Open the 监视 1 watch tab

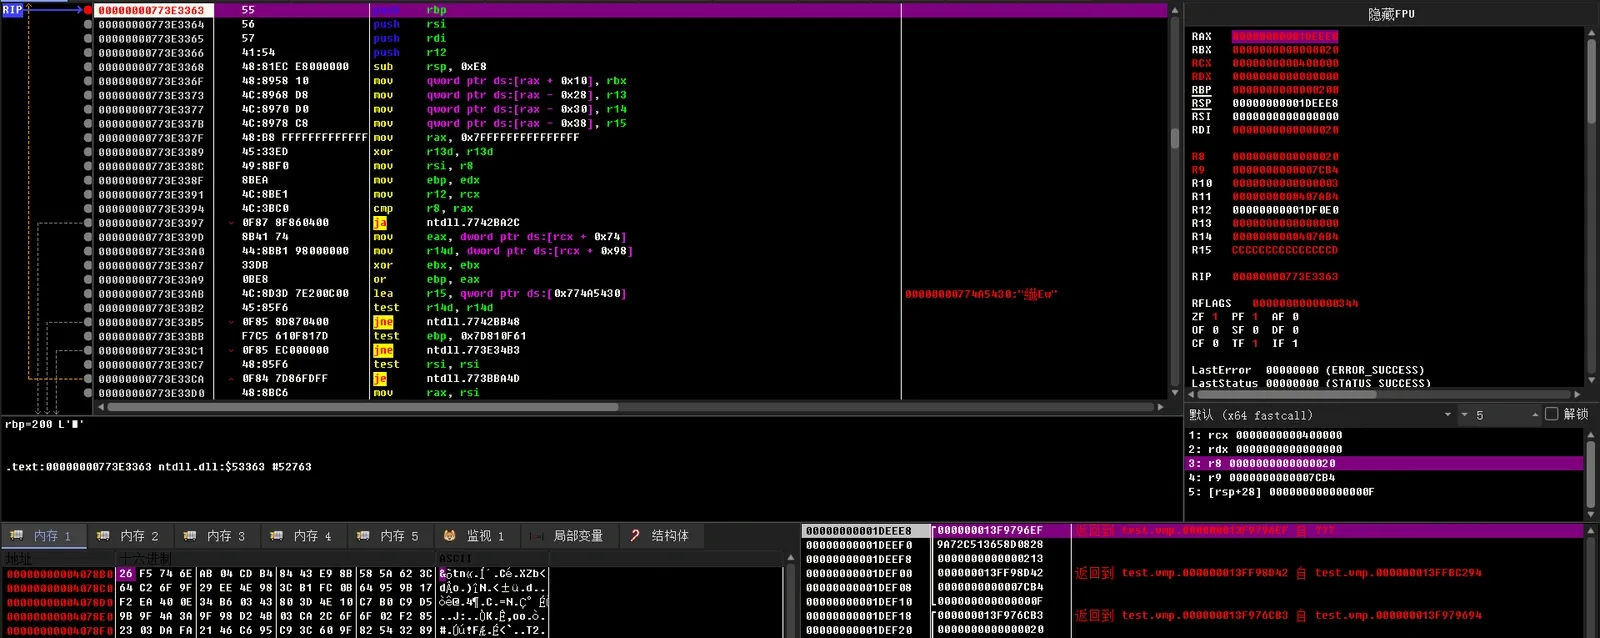pyautogui.click(x=475, y=536)
